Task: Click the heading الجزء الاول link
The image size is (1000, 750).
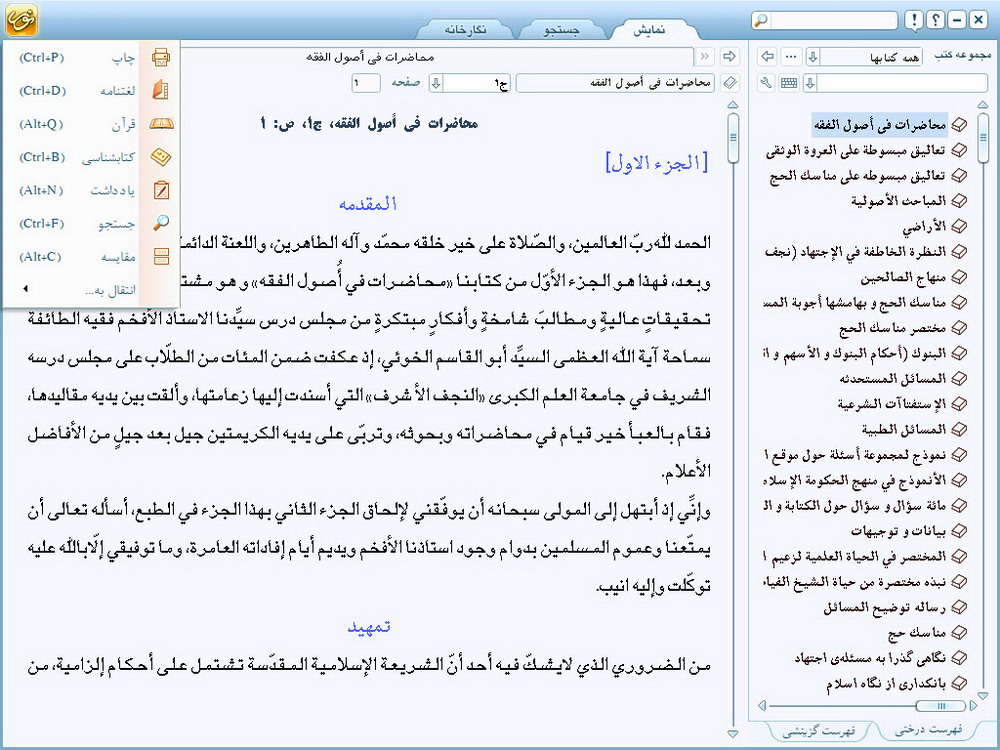Action: (x=656, y=163)
